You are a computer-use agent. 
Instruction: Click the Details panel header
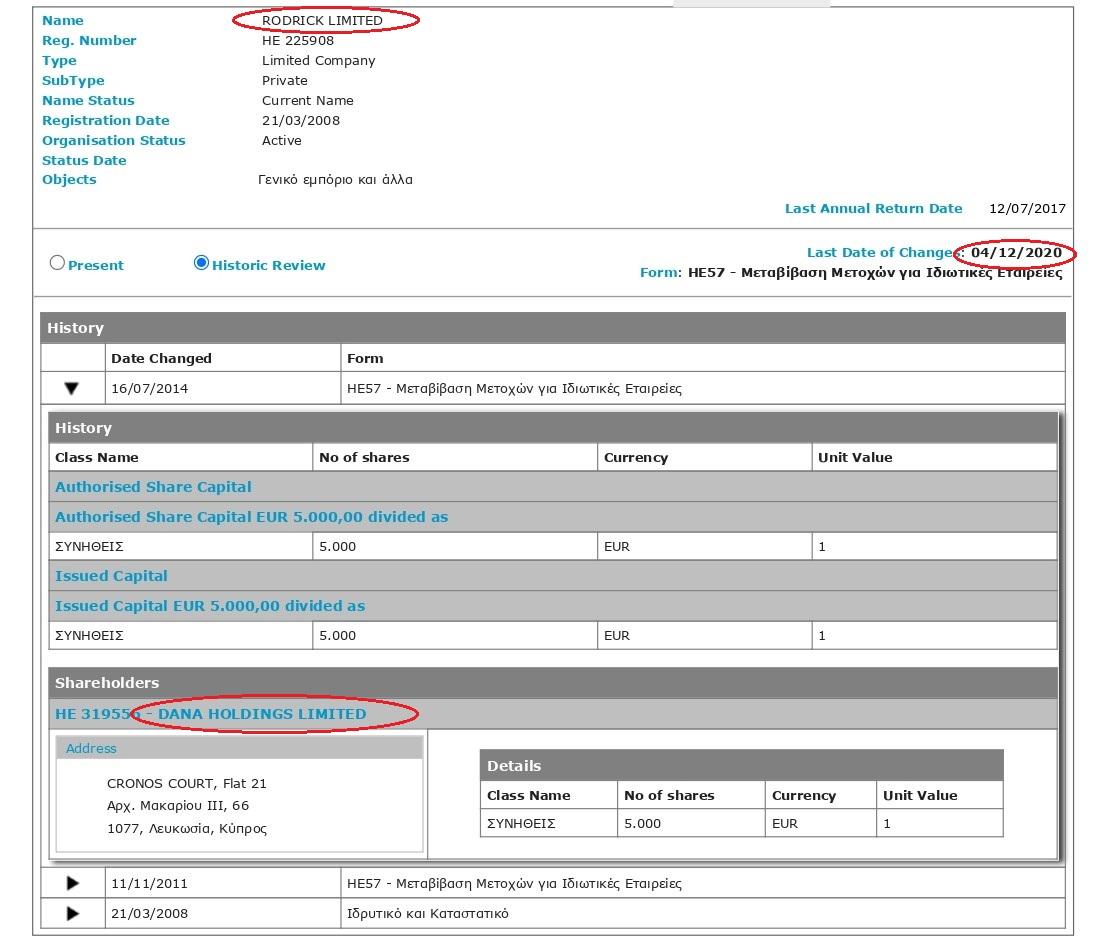tap(514, 766)
